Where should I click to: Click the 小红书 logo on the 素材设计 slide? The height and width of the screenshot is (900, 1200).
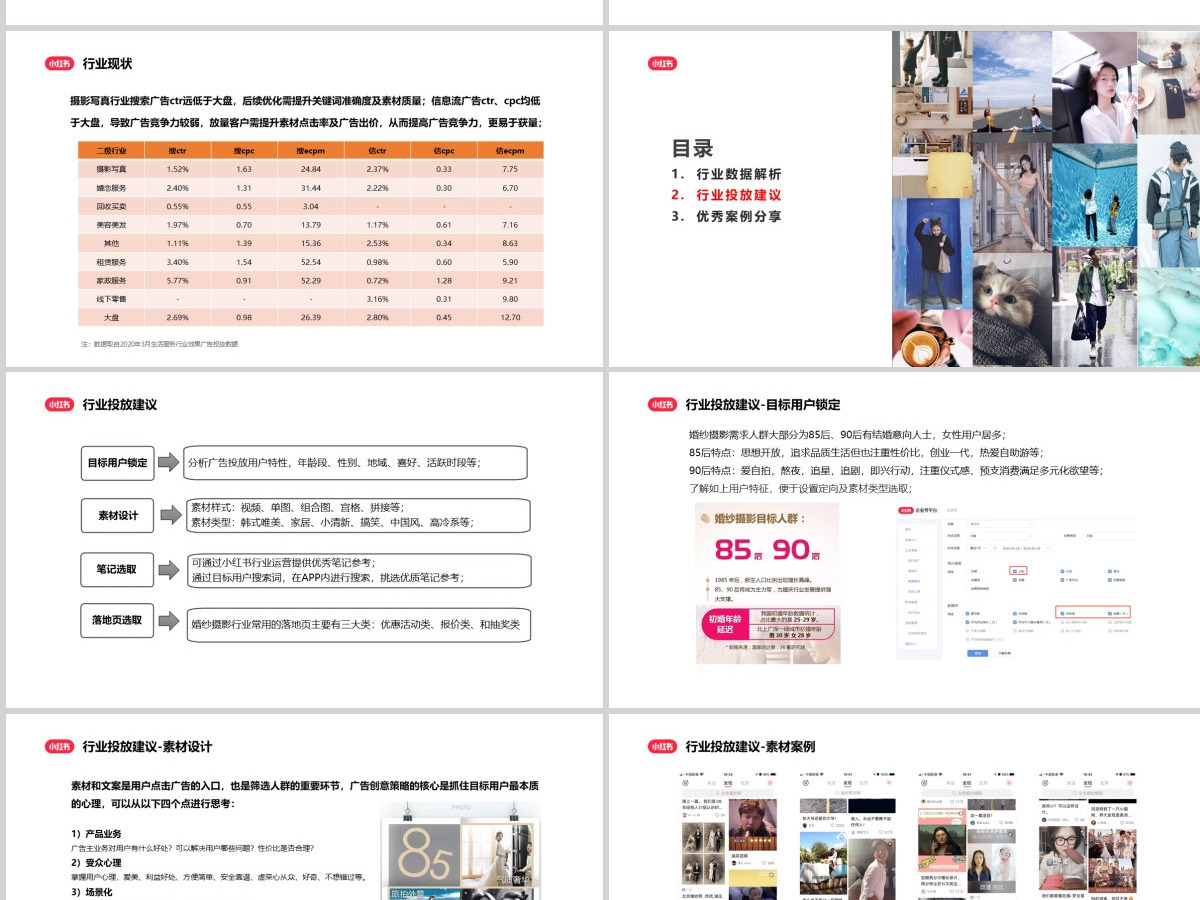tap(59, 746)
